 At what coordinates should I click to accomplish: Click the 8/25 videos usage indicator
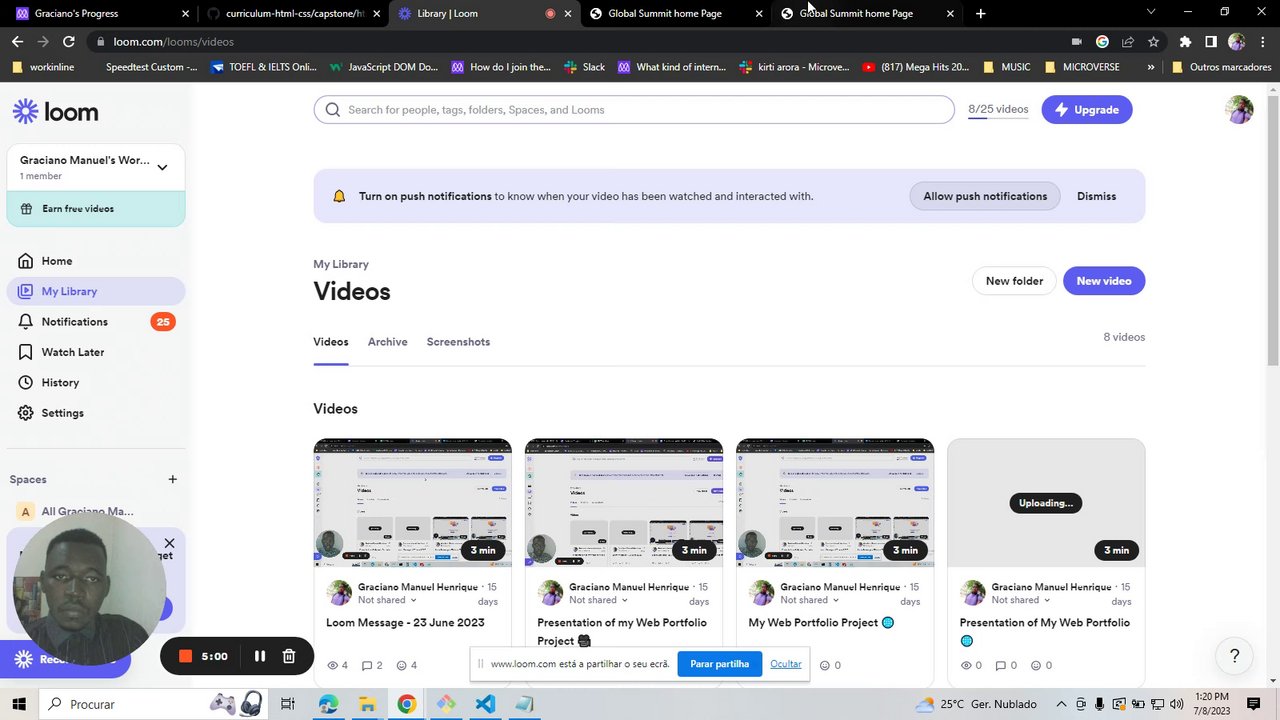point(998,110)
